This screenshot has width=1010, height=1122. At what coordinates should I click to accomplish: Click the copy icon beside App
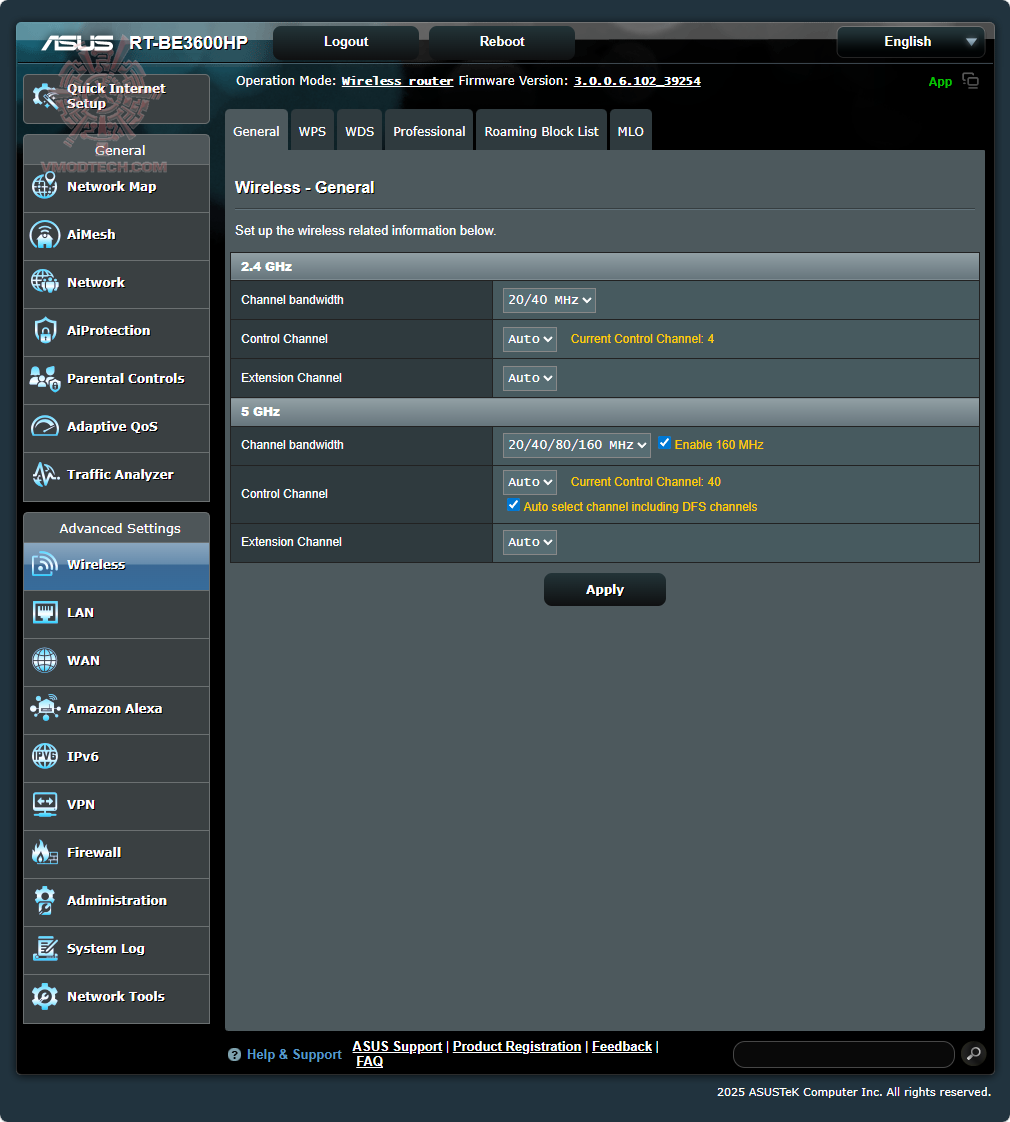tap(971, 80)
